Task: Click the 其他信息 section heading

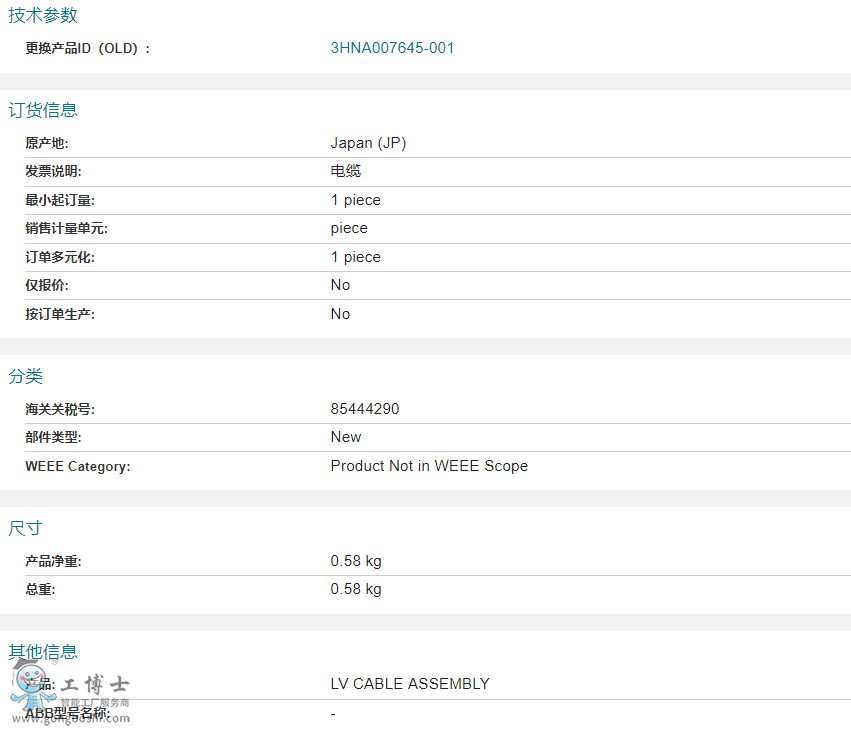Action: [43, 651]
